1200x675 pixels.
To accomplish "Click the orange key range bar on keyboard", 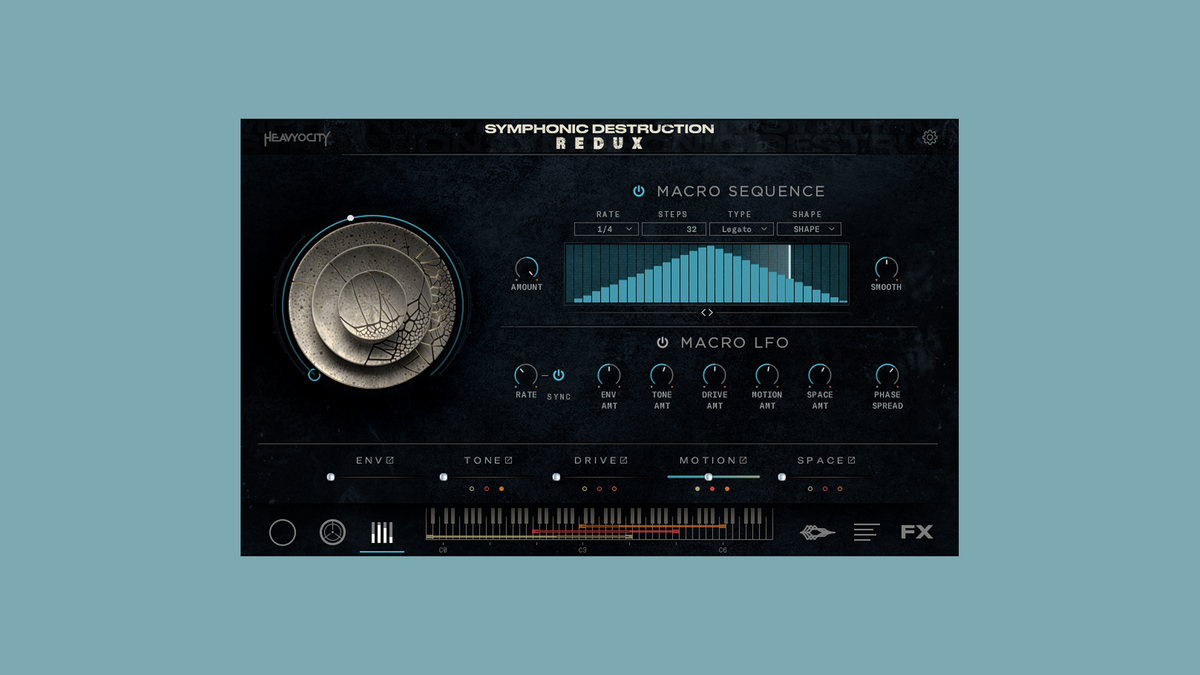I will pyautogui.click(x=652, y=525).
